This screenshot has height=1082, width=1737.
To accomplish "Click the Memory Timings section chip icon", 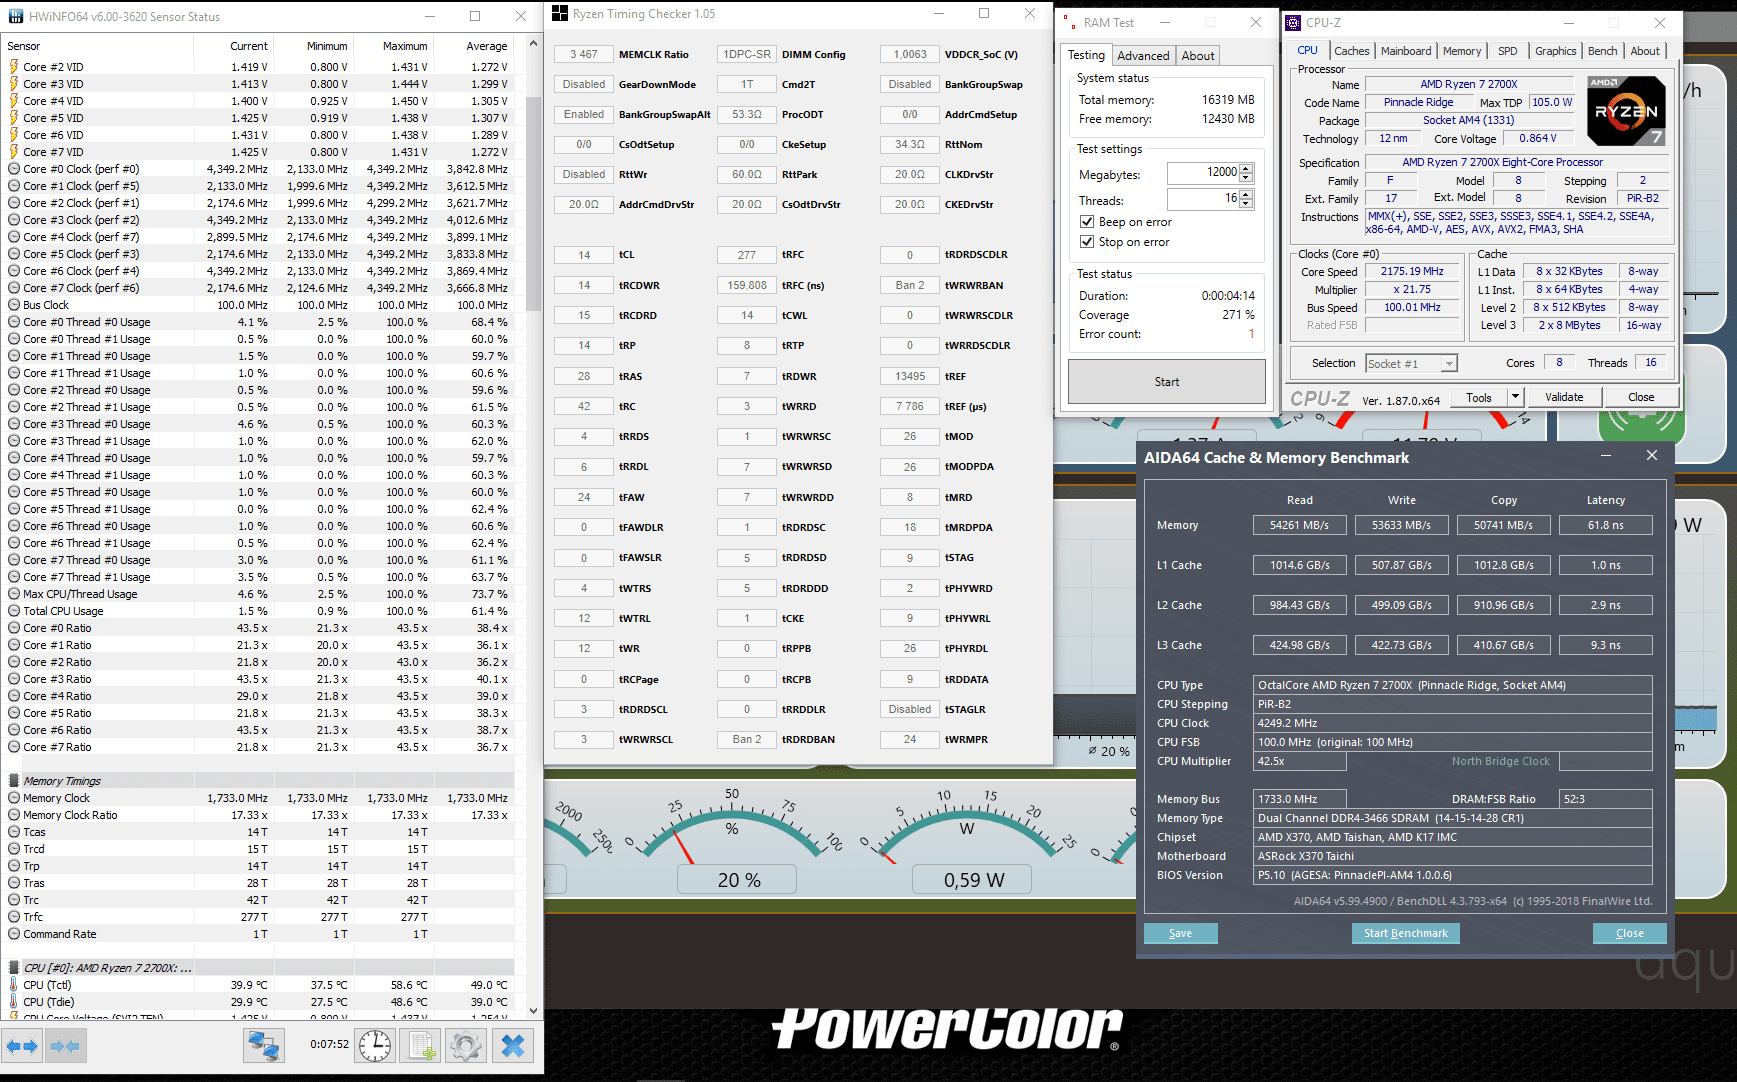I will pos(14,781).
